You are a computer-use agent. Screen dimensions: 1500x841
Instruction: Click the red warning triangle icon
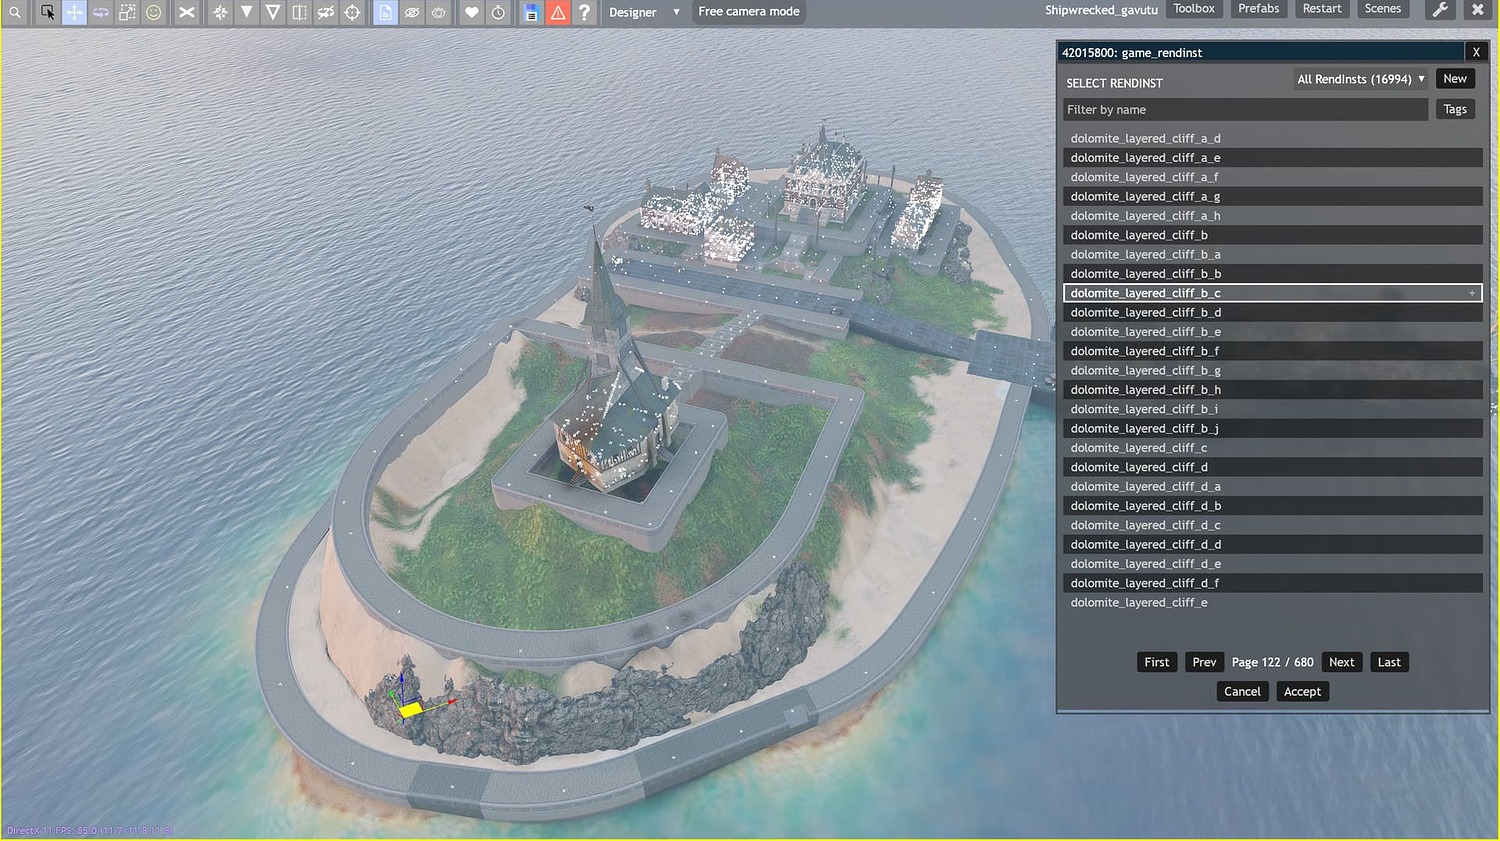pos(558,12)
